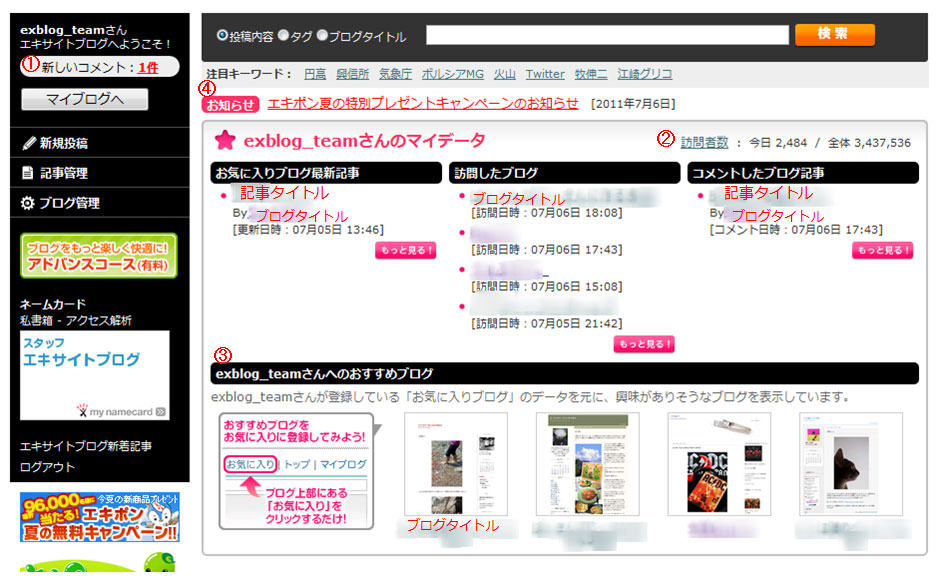Viewport: 941px width, 581px height.
Task: Click keyword ボルシアMG
Action: point(452,74)
